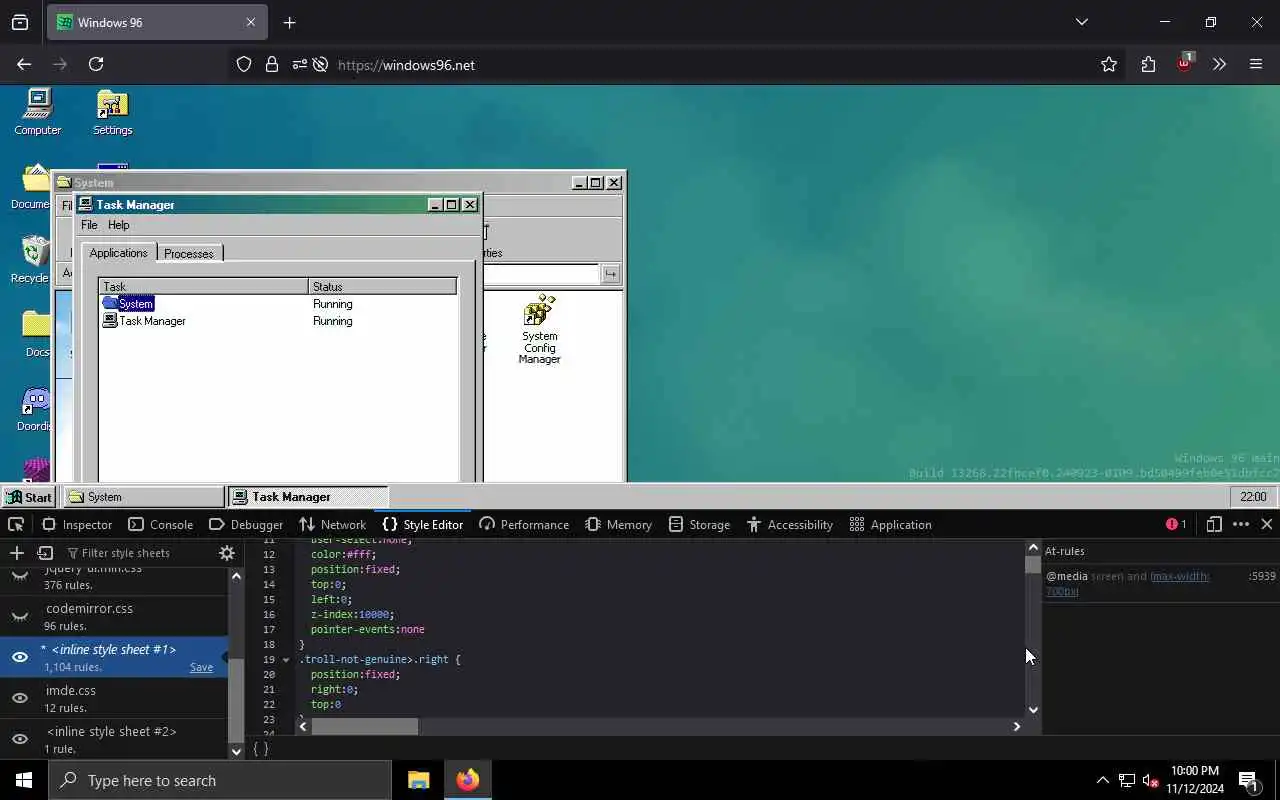The image size is (1280, 800).
Task: Open the Network tab in DevTools
Action: (333, 524)
